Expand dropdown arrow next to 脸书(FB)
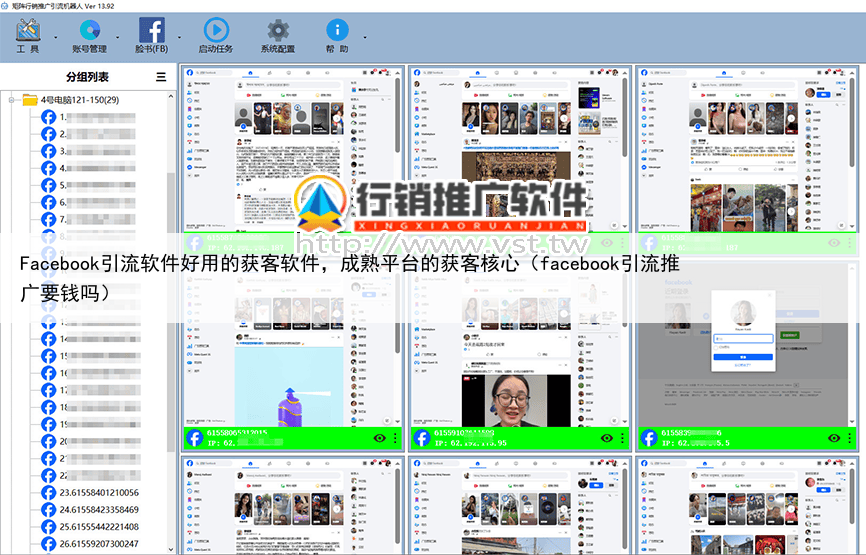866x555 pixels. coord(179,38)
